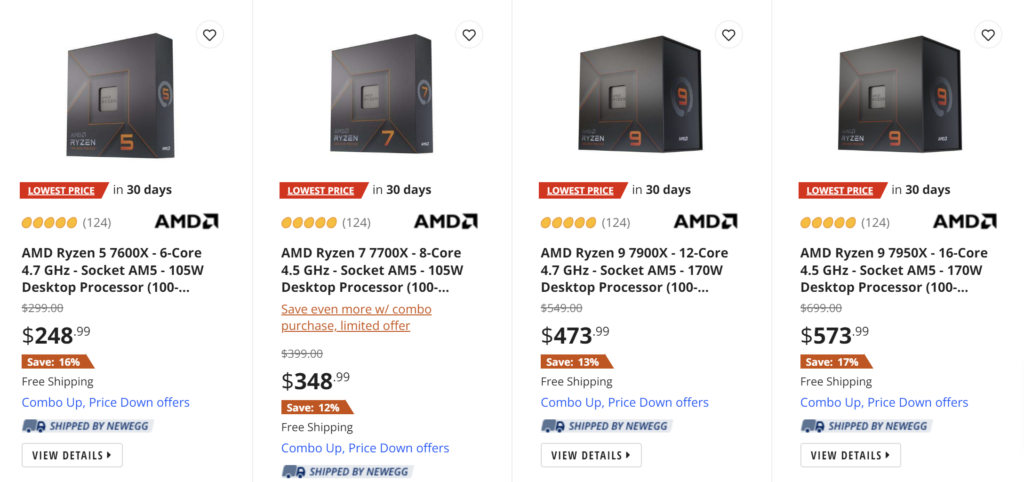
Task: Open Combo Up offers for Ryzen 5 7600X
Action: click(105, 402)
